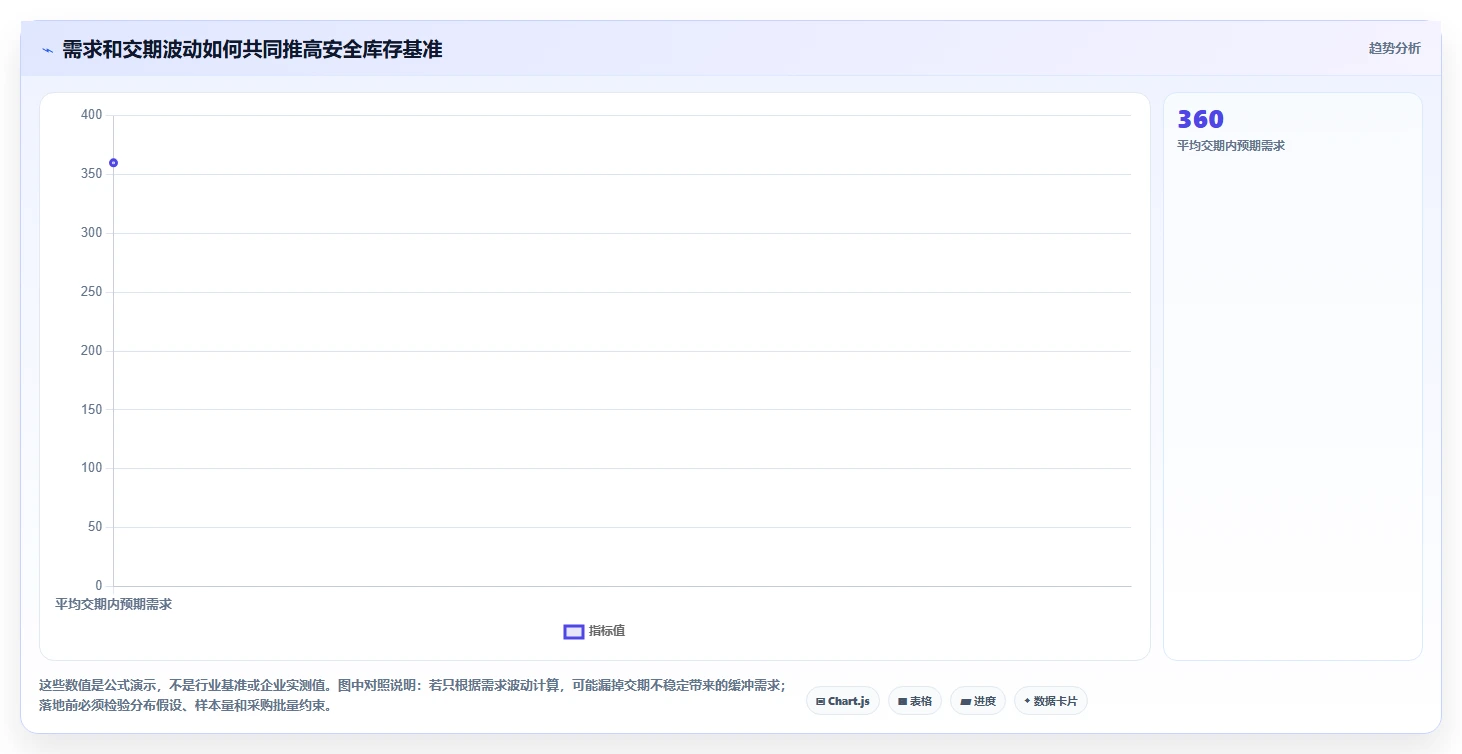This screenshot has width=1462, height=754.
Task: Click the y-axis tick 350
Action: click(92, 174)
